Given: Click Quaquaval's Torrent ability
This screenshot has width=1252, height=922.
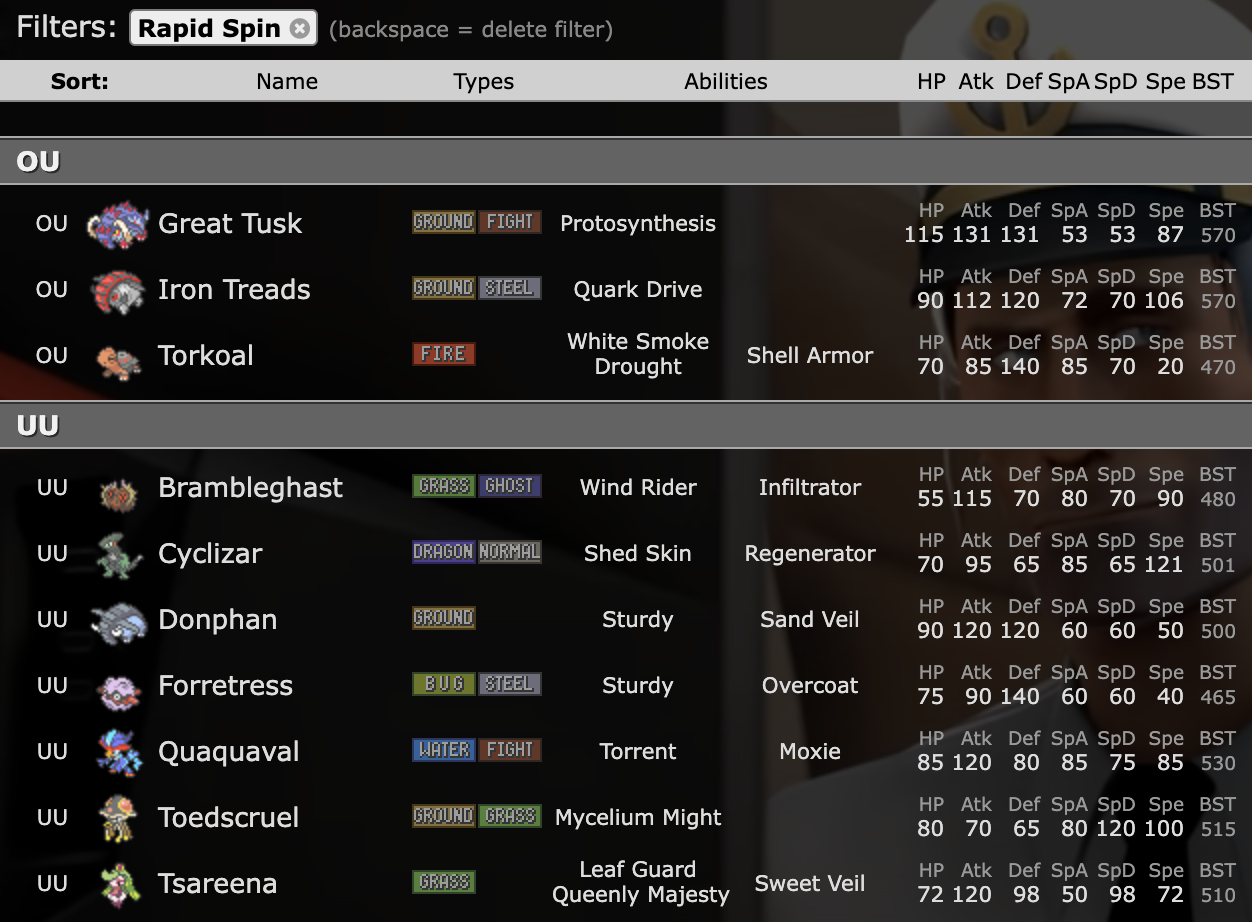Looking at the screenshot, I should (x=638, y=752).
